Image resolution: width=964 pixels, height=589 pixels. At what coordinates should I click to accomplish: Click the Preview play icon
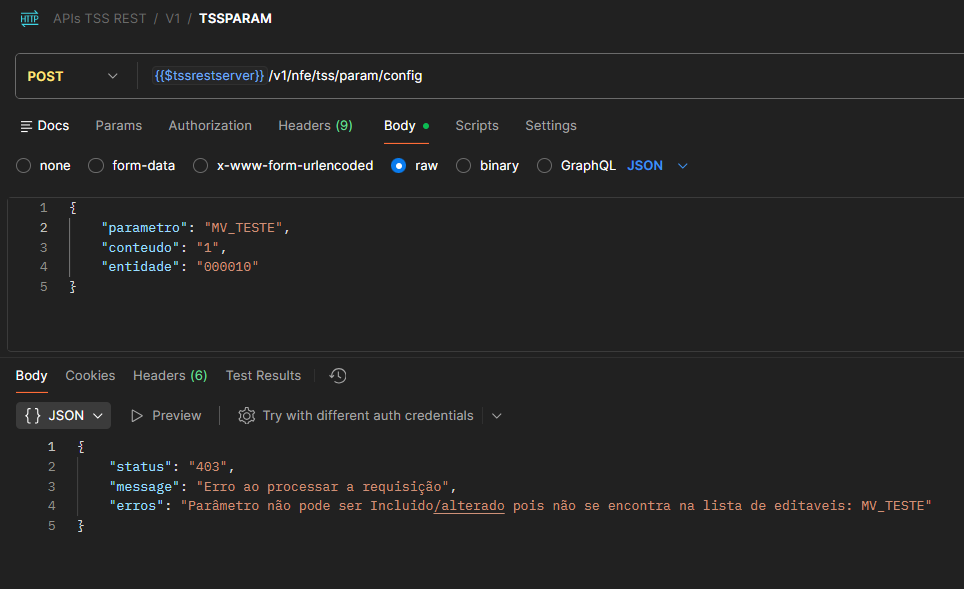click(x=137, y=415)
